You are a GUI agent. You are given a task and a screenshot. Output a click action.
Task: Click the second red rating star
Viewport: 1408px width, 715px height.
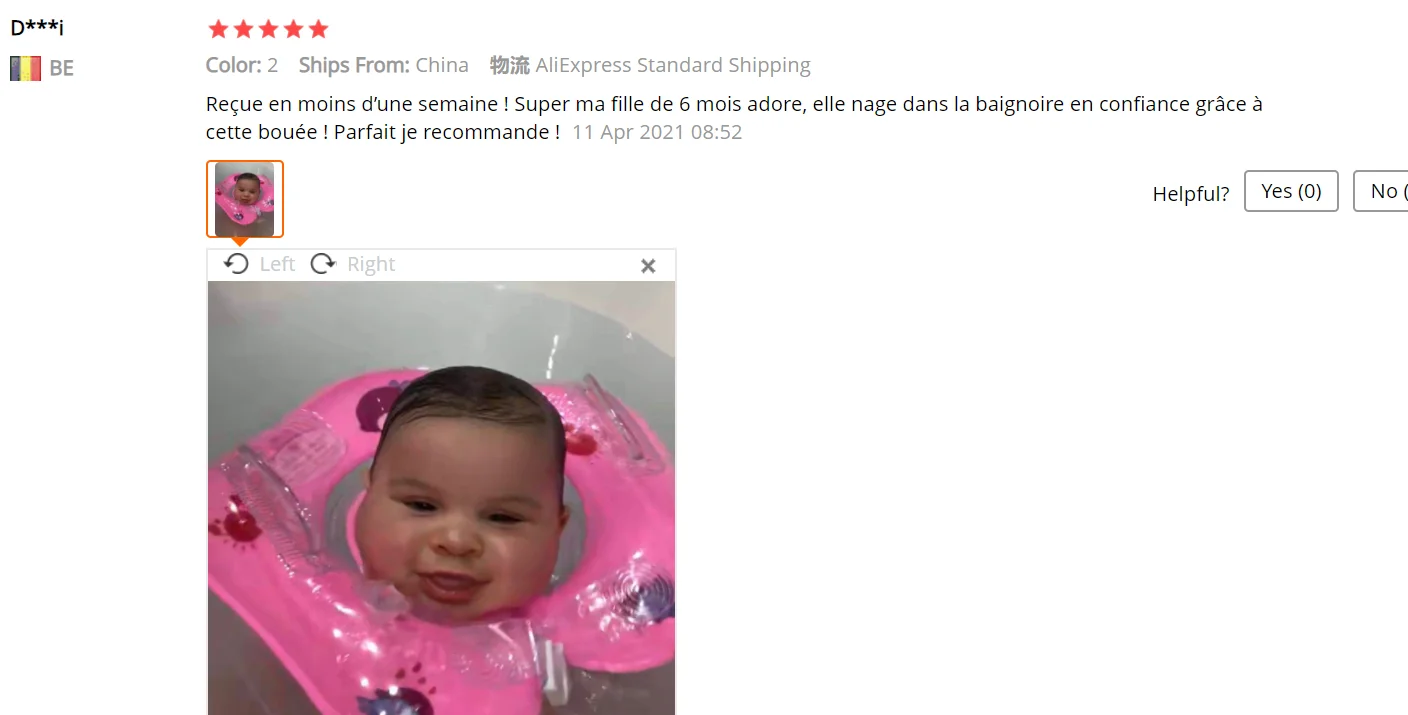(x=243, y=29)
